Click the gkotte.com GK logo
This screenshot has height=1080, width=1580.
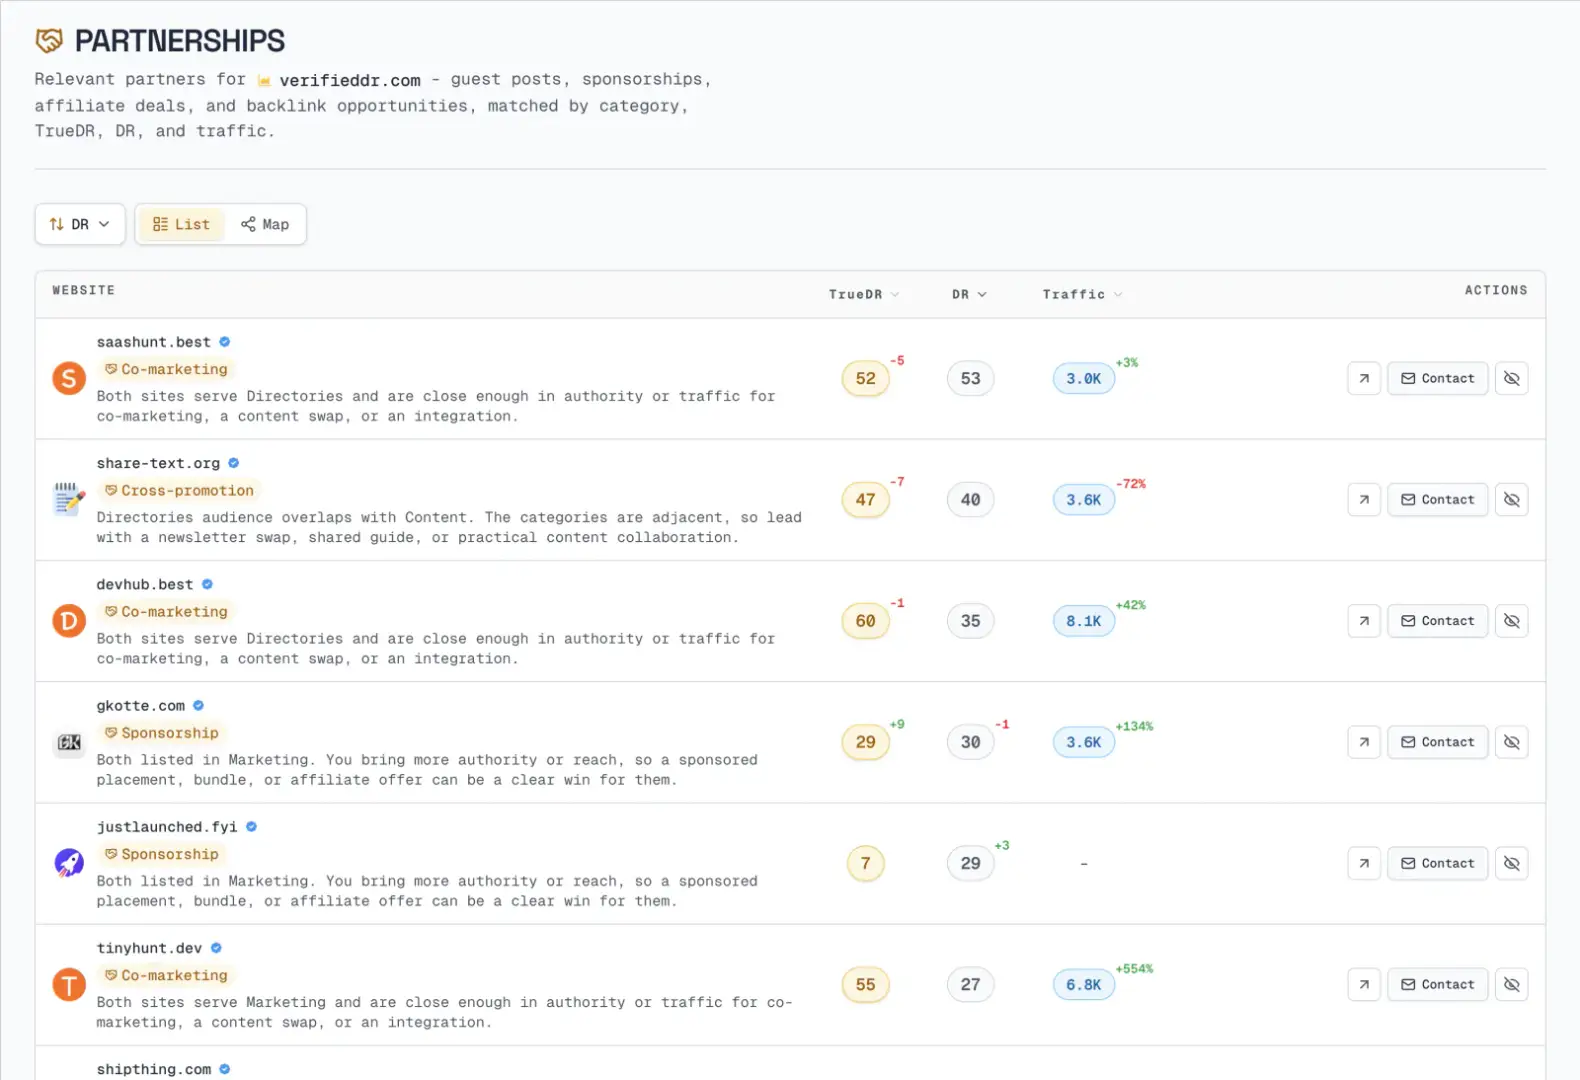point(69,742)
